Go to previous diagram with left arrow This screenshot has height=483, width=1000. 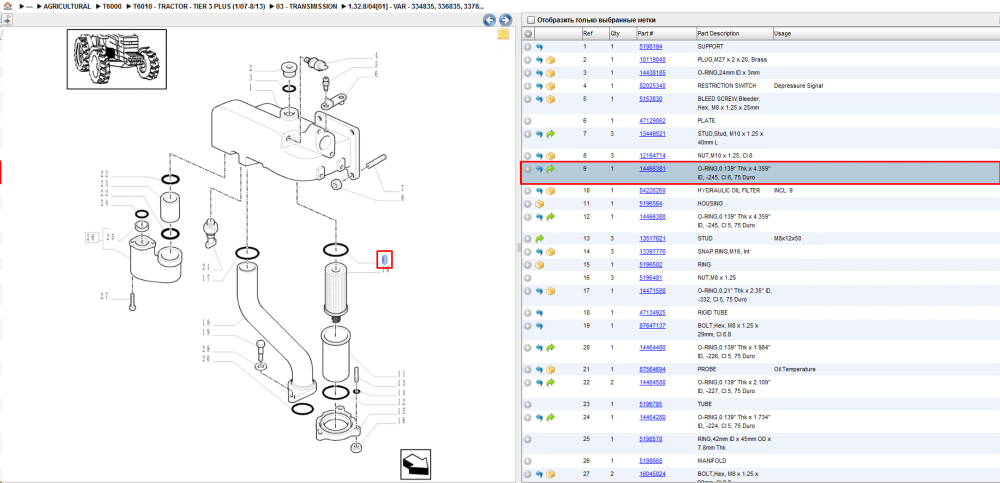tap(489, 20)
